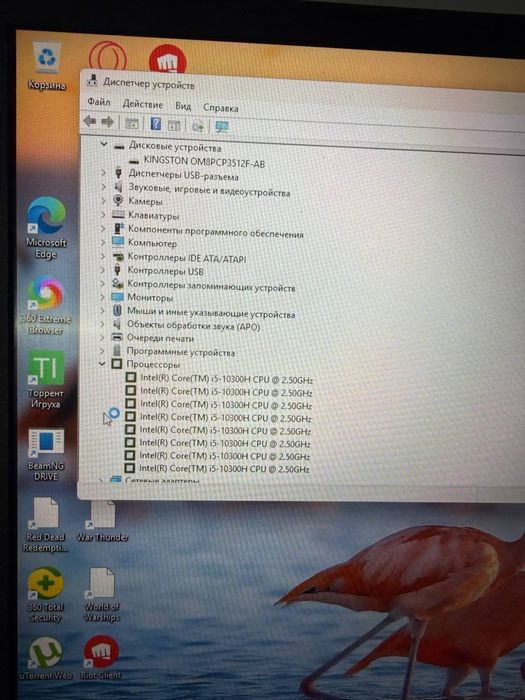Open the Файл menu
The width and height of the screenshot is (525, 700).
tap(99, 102)
